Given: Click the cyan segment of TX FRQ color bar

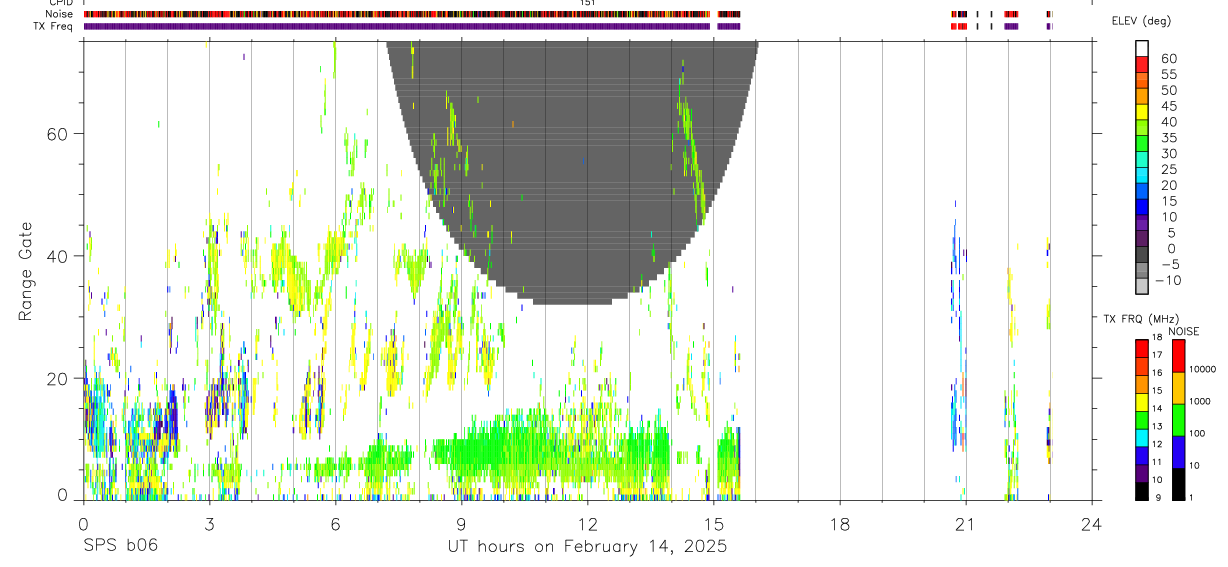Looking at the screenshot, I should tap(1141, 438).
